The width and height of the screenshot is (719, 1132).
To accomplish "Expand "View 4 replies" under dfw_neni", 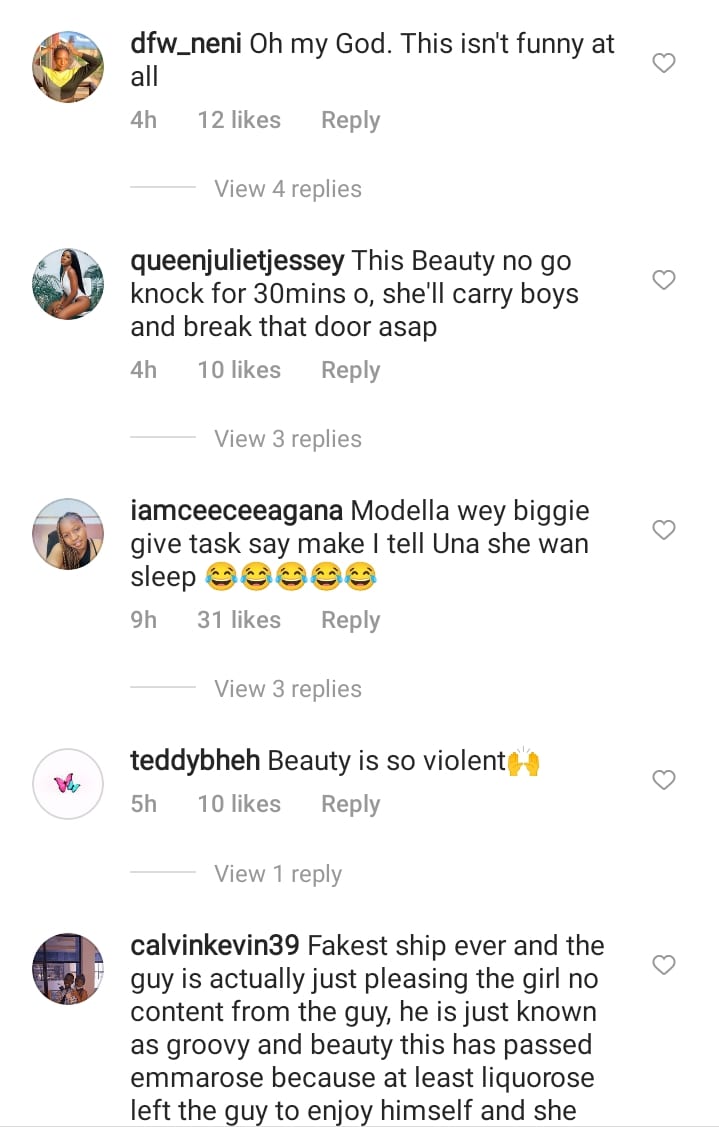I will (x=288, y=189).
